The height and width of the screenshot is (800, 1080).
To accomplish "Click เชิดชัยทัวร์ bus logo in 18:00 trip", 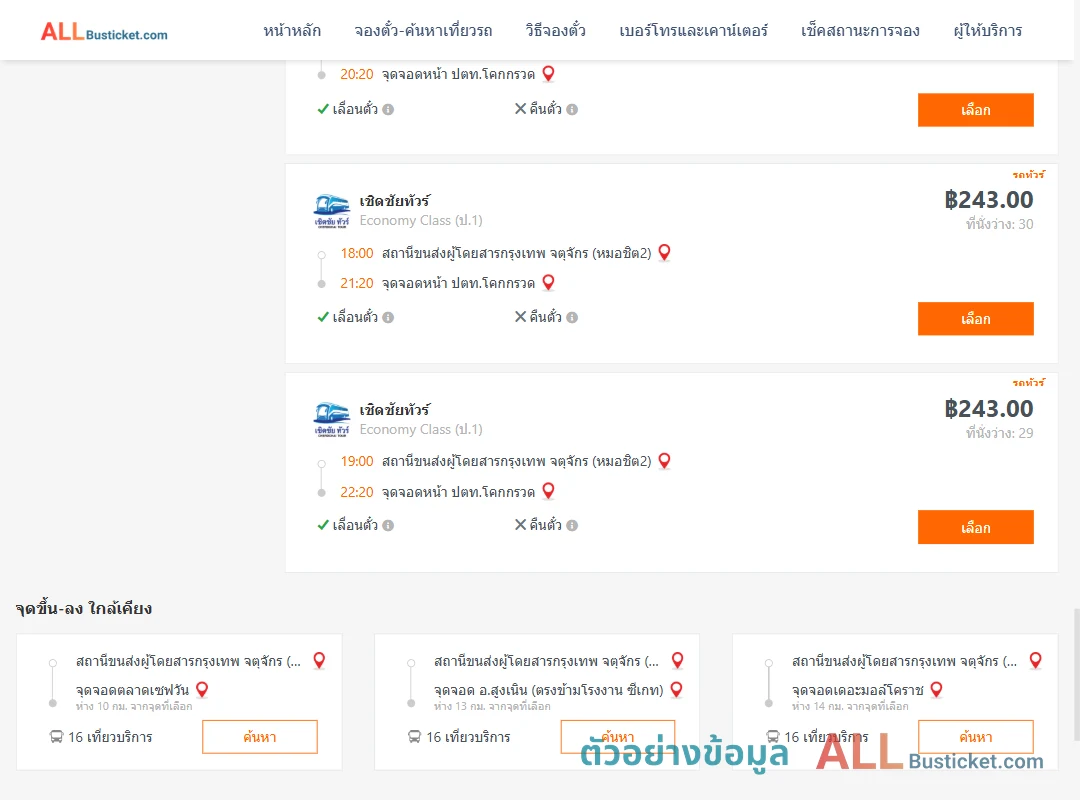I will point(331,211).
